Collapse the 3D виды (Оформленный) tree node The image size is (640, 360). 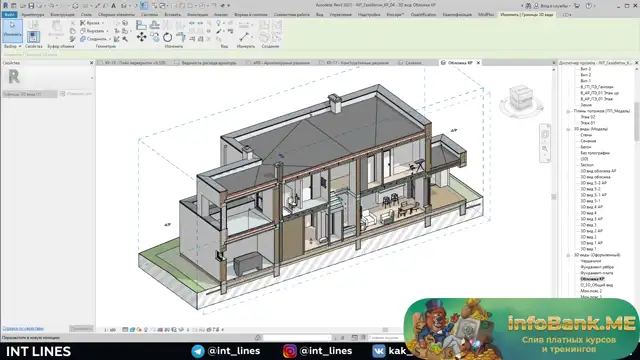568,255
